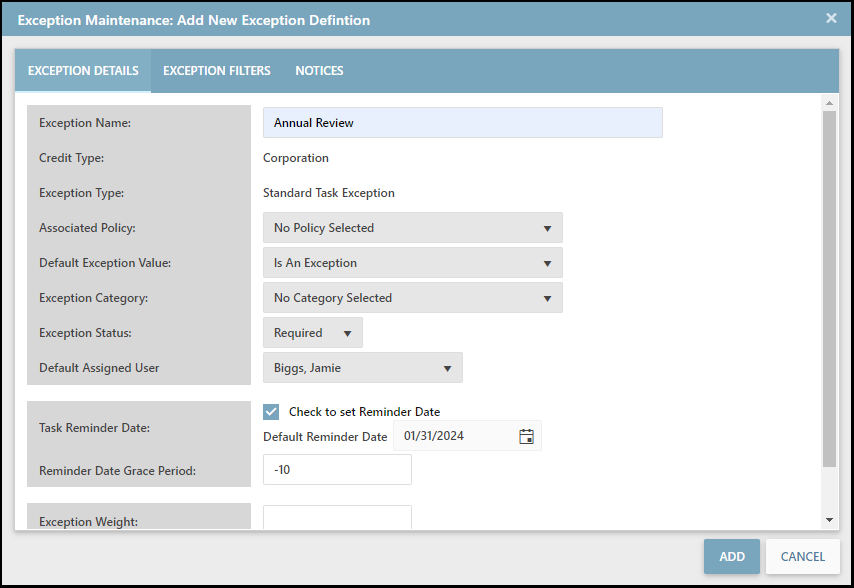Click the scrollbar down arrow
The image size is (854, 588).
pos(828,520)
